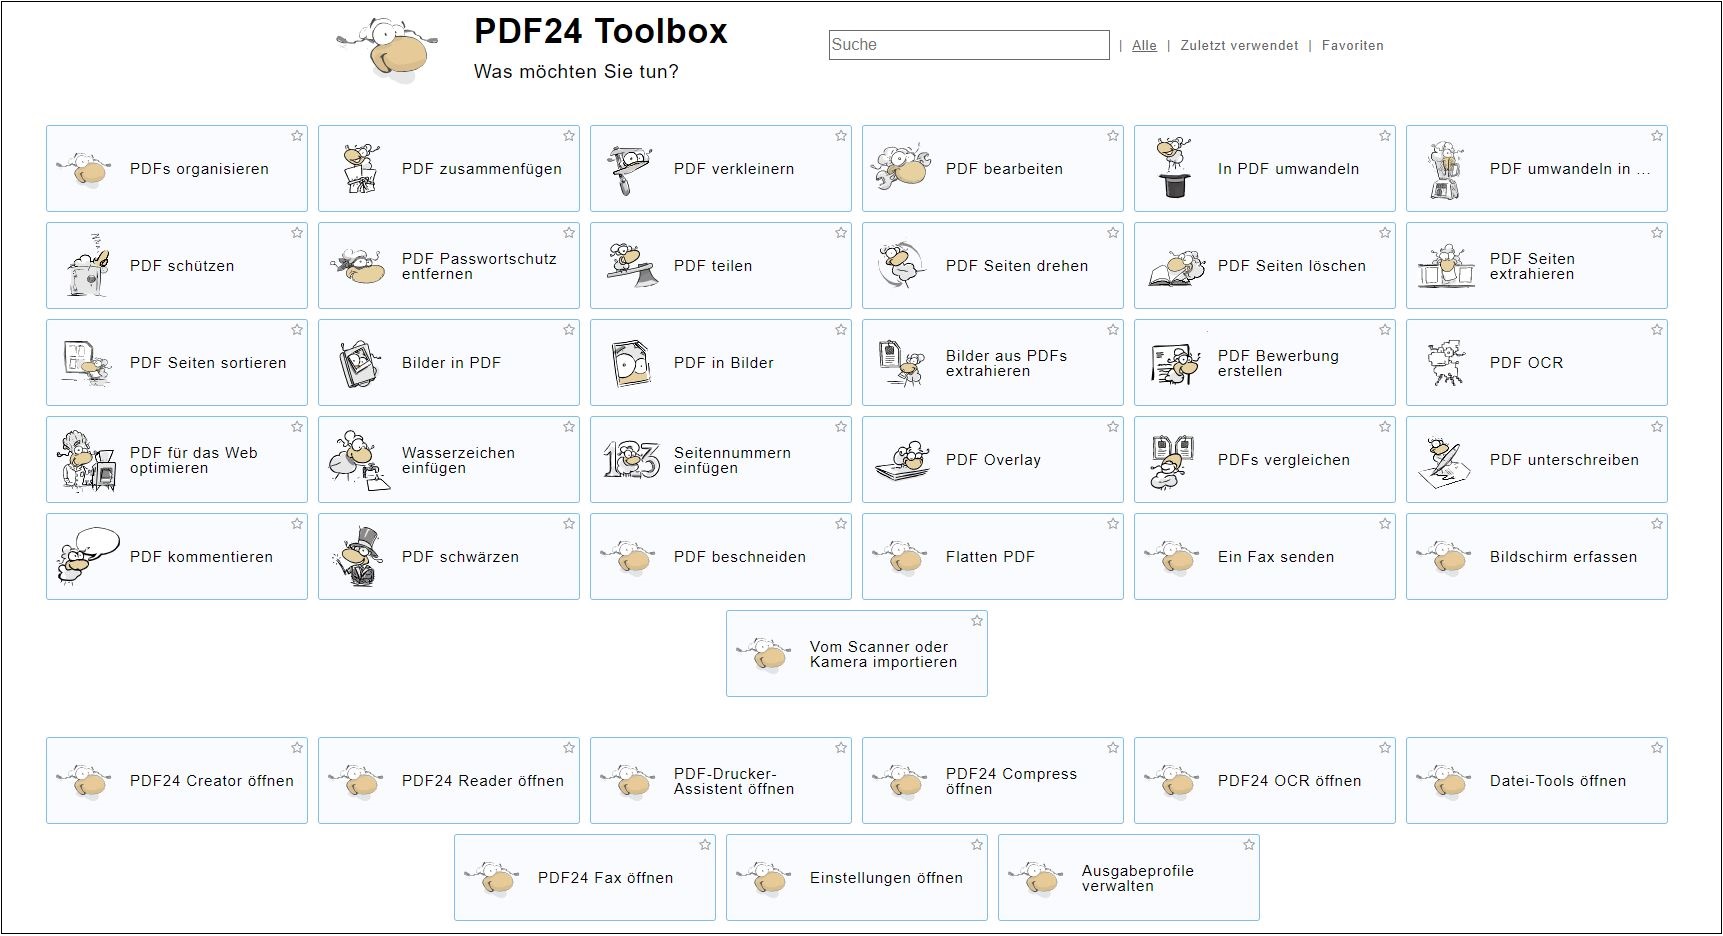Open the PDF teilen axe icon
Image resolution: width=1723 pixels, height=936 pixels.
point(631,265)
